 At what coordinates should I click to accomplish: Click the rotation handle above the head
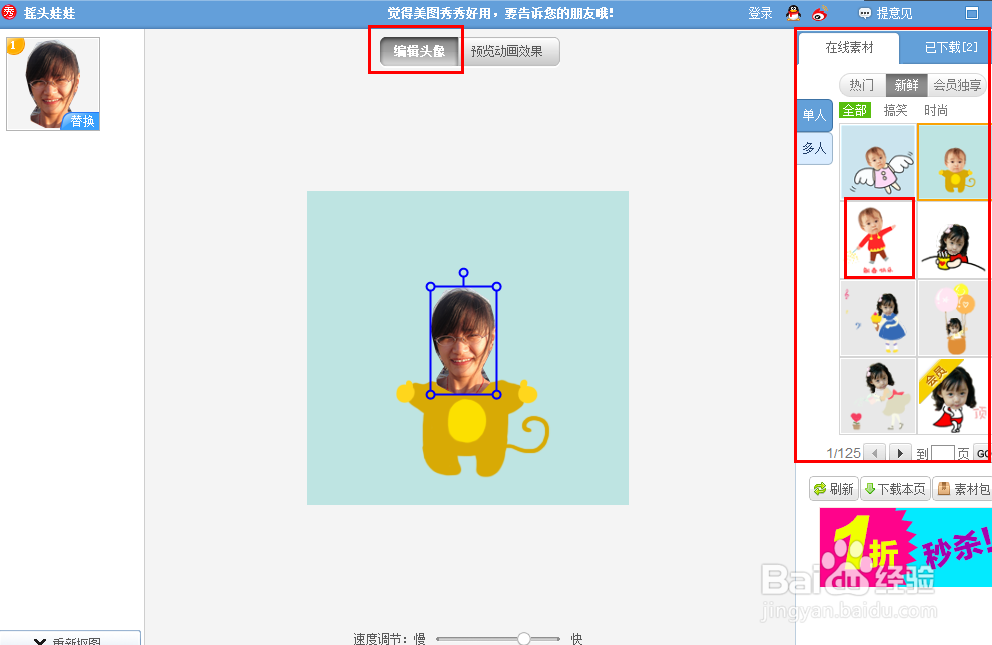pyautogui.click(x=464, y=273)
